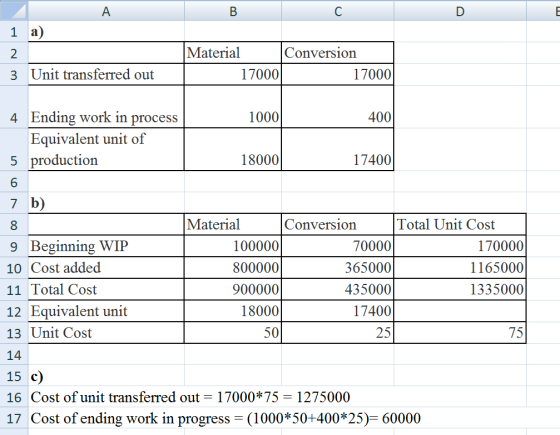
Task: Click value 17400 in row 5
Action: (x=338, y=149)
